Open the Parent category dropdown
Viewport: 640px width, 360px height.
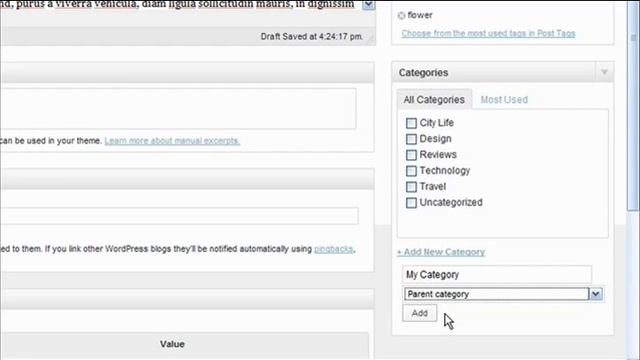click(x=503, y=294)
